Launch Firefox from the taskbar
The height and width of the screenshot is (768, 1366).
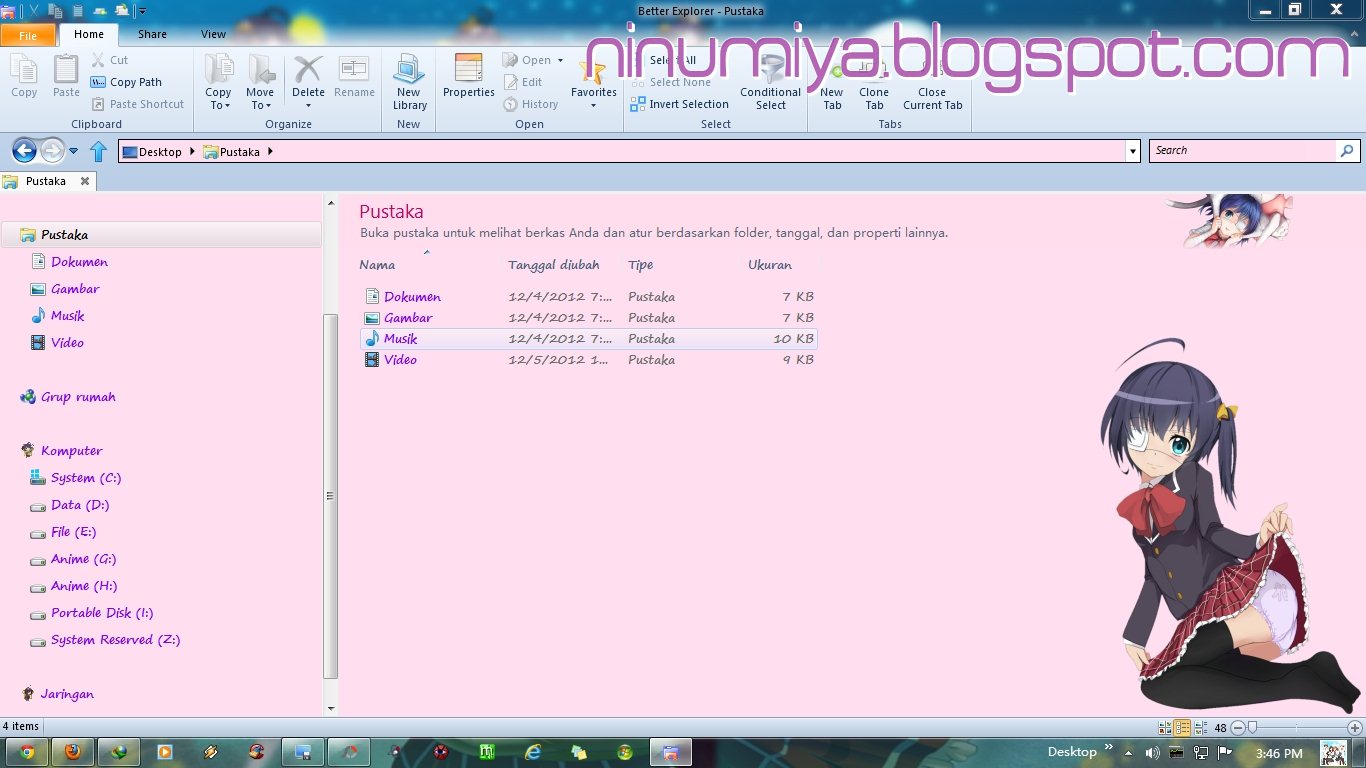point(73,752)
